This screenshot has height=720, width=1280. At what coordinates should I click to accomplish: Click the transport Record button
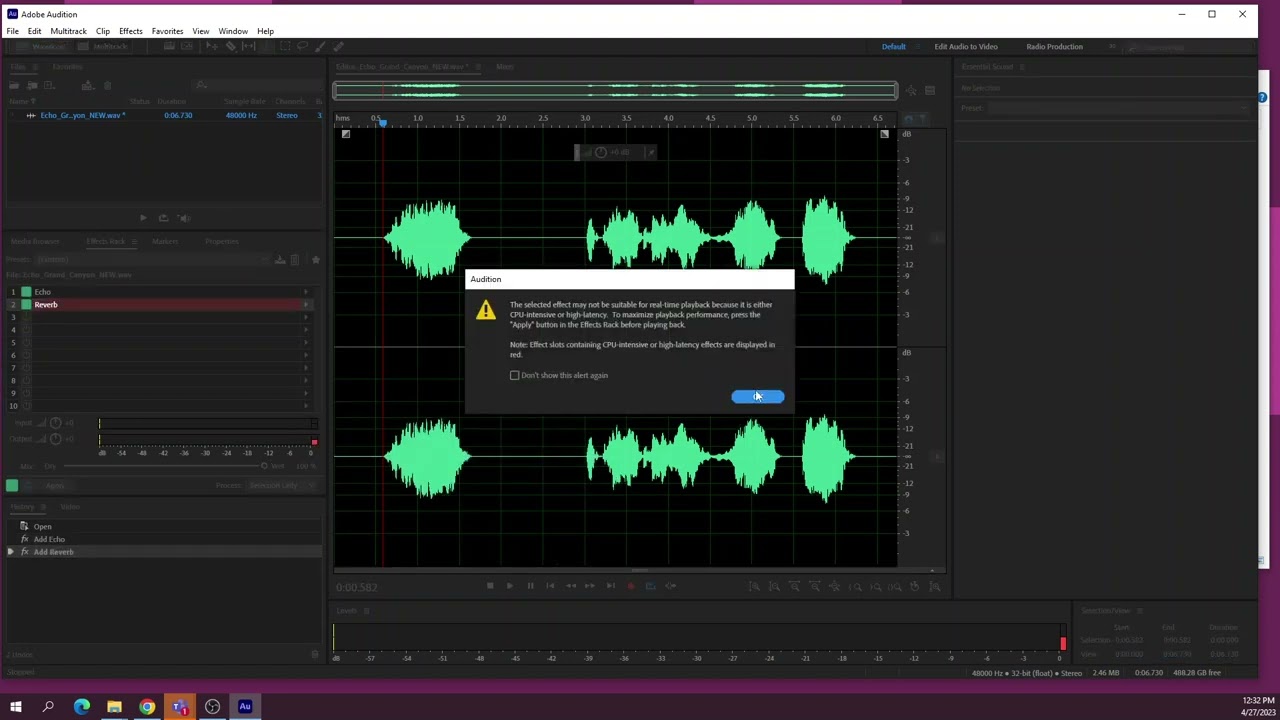[630, 586]
